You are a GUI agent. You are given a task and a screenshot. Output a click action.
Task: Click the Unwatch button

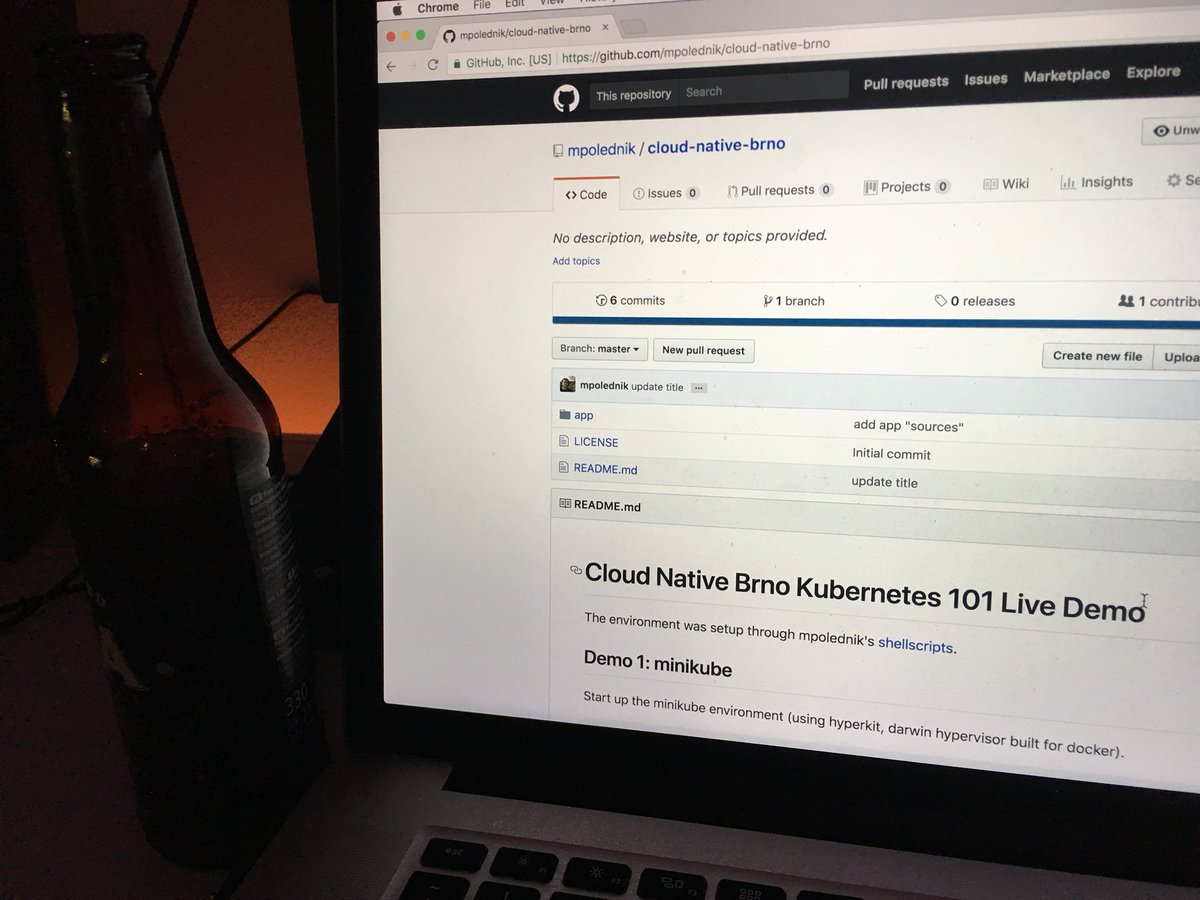1172,130
